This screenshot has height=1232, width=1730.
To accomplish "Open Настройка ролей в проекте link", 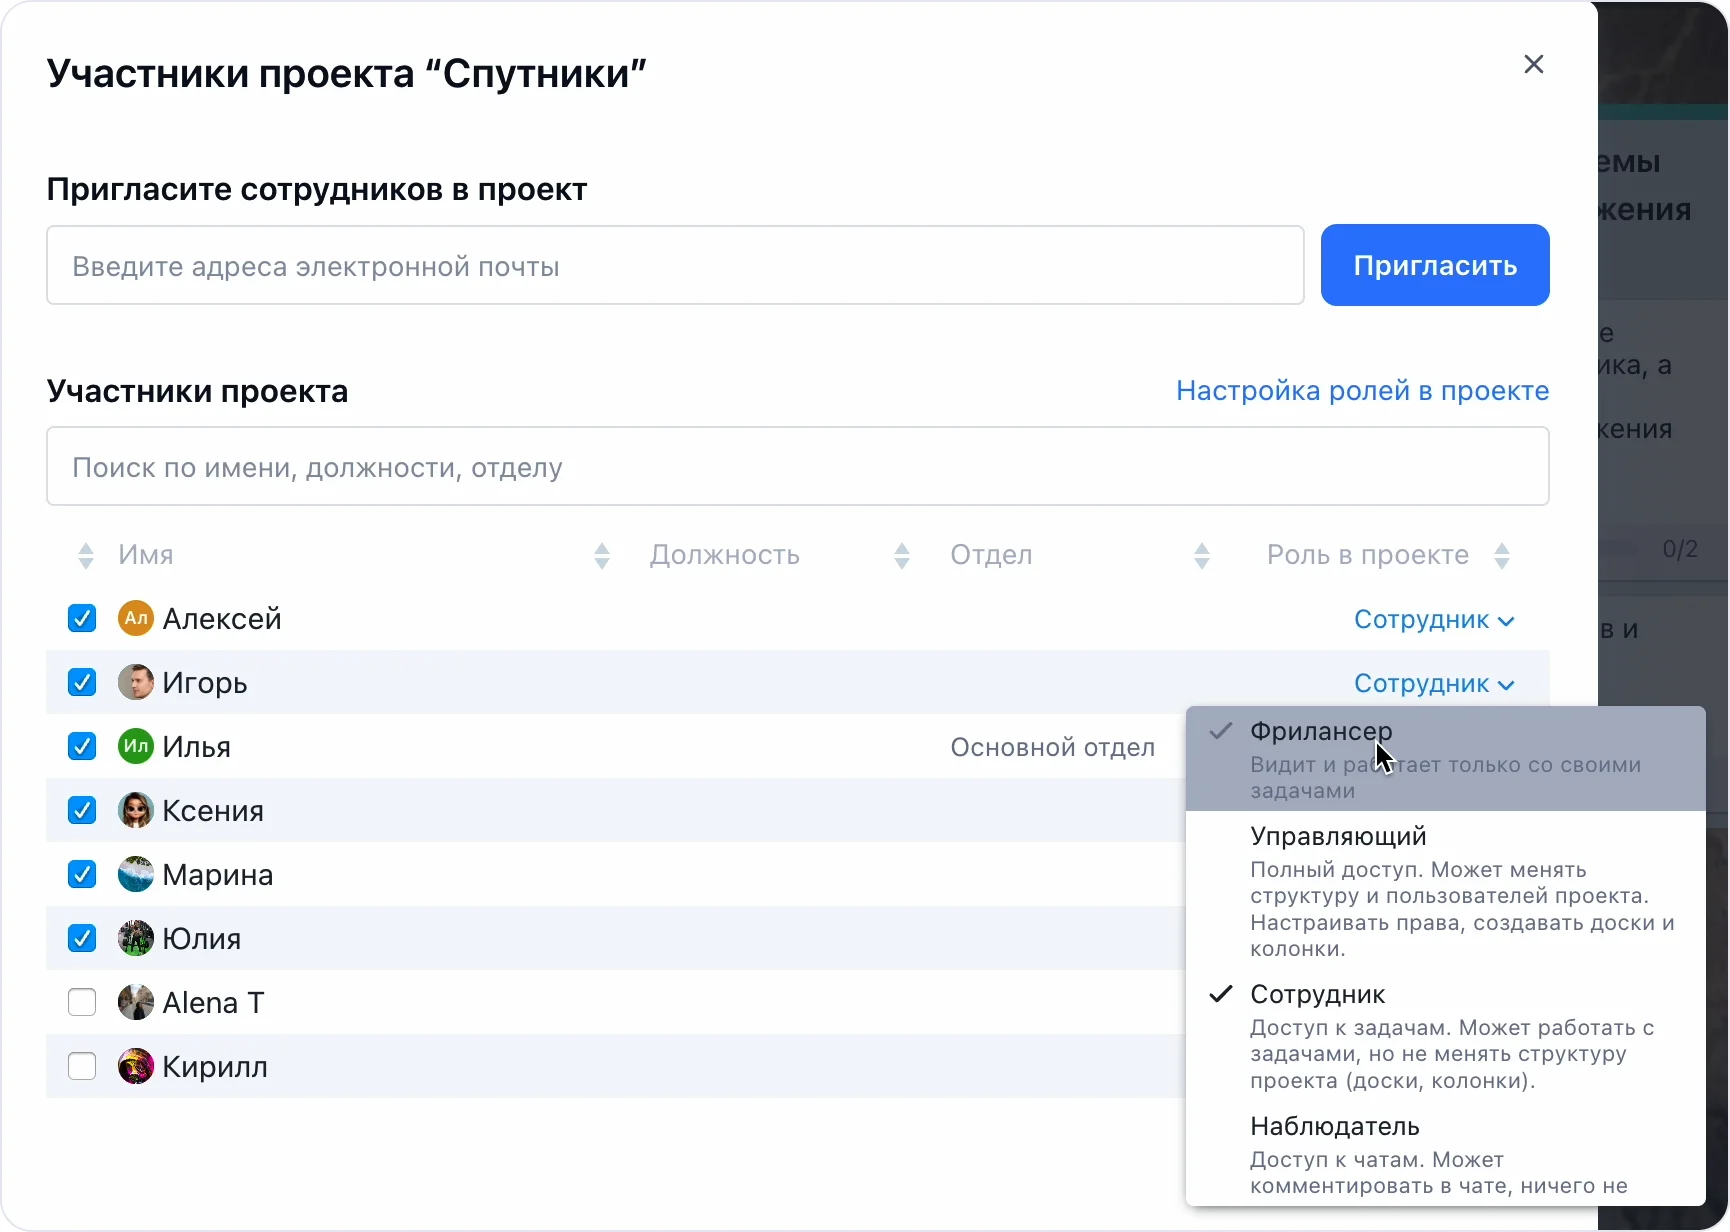I will click(x=1362, y=391).
